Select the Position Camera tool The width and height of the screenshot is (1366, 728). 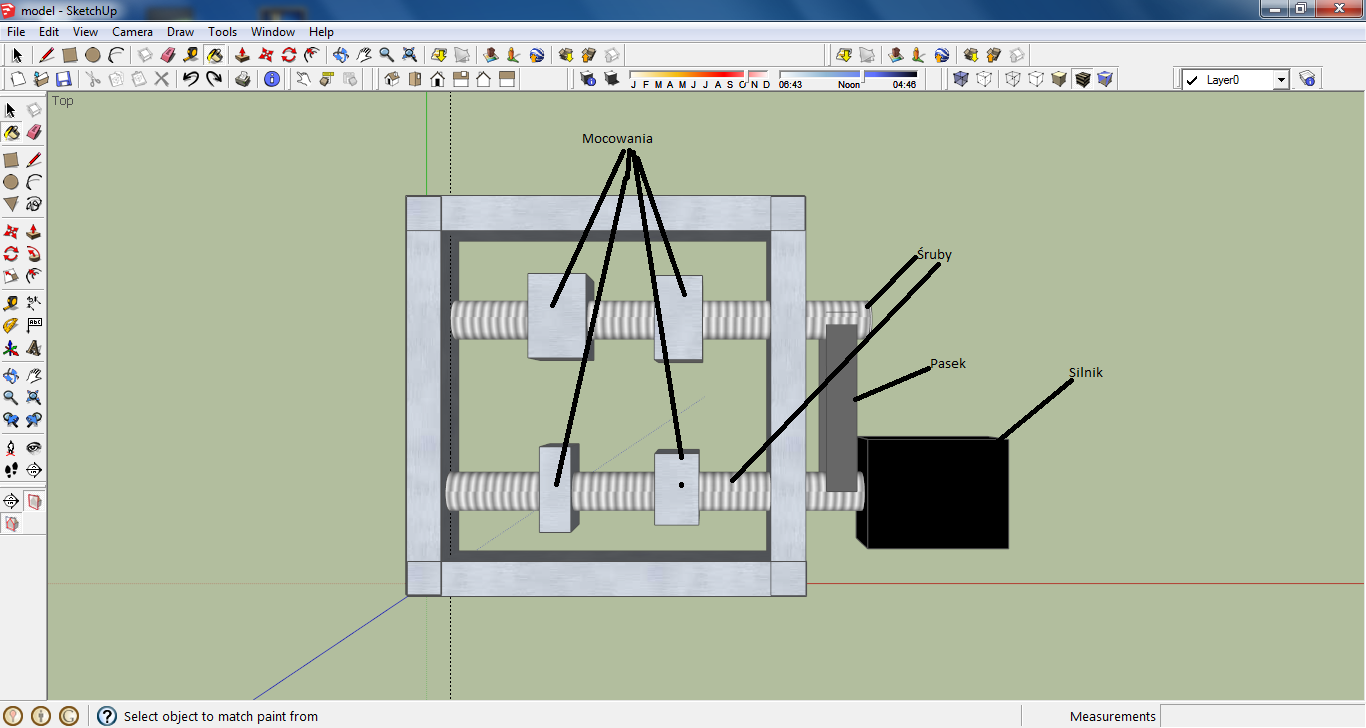11,447
